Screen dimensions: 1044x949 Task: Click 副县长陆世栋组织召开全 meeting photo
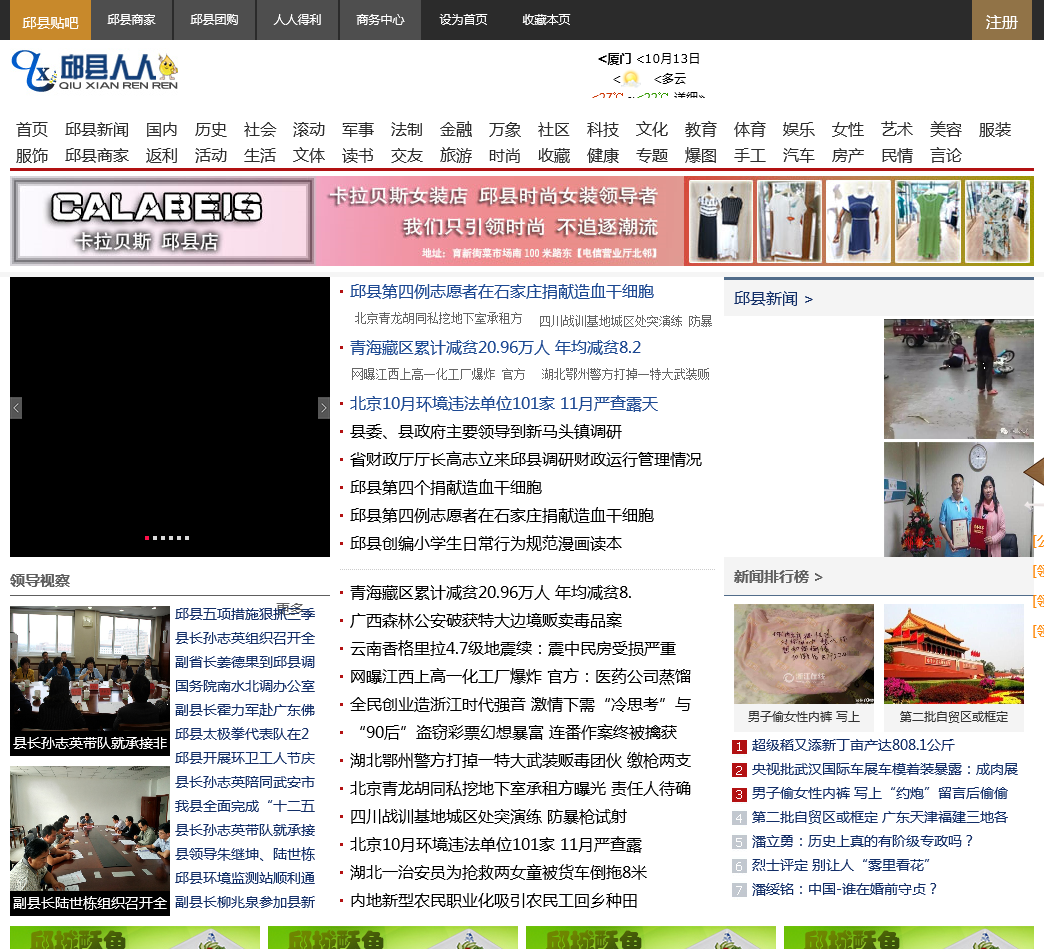[90, 840]
